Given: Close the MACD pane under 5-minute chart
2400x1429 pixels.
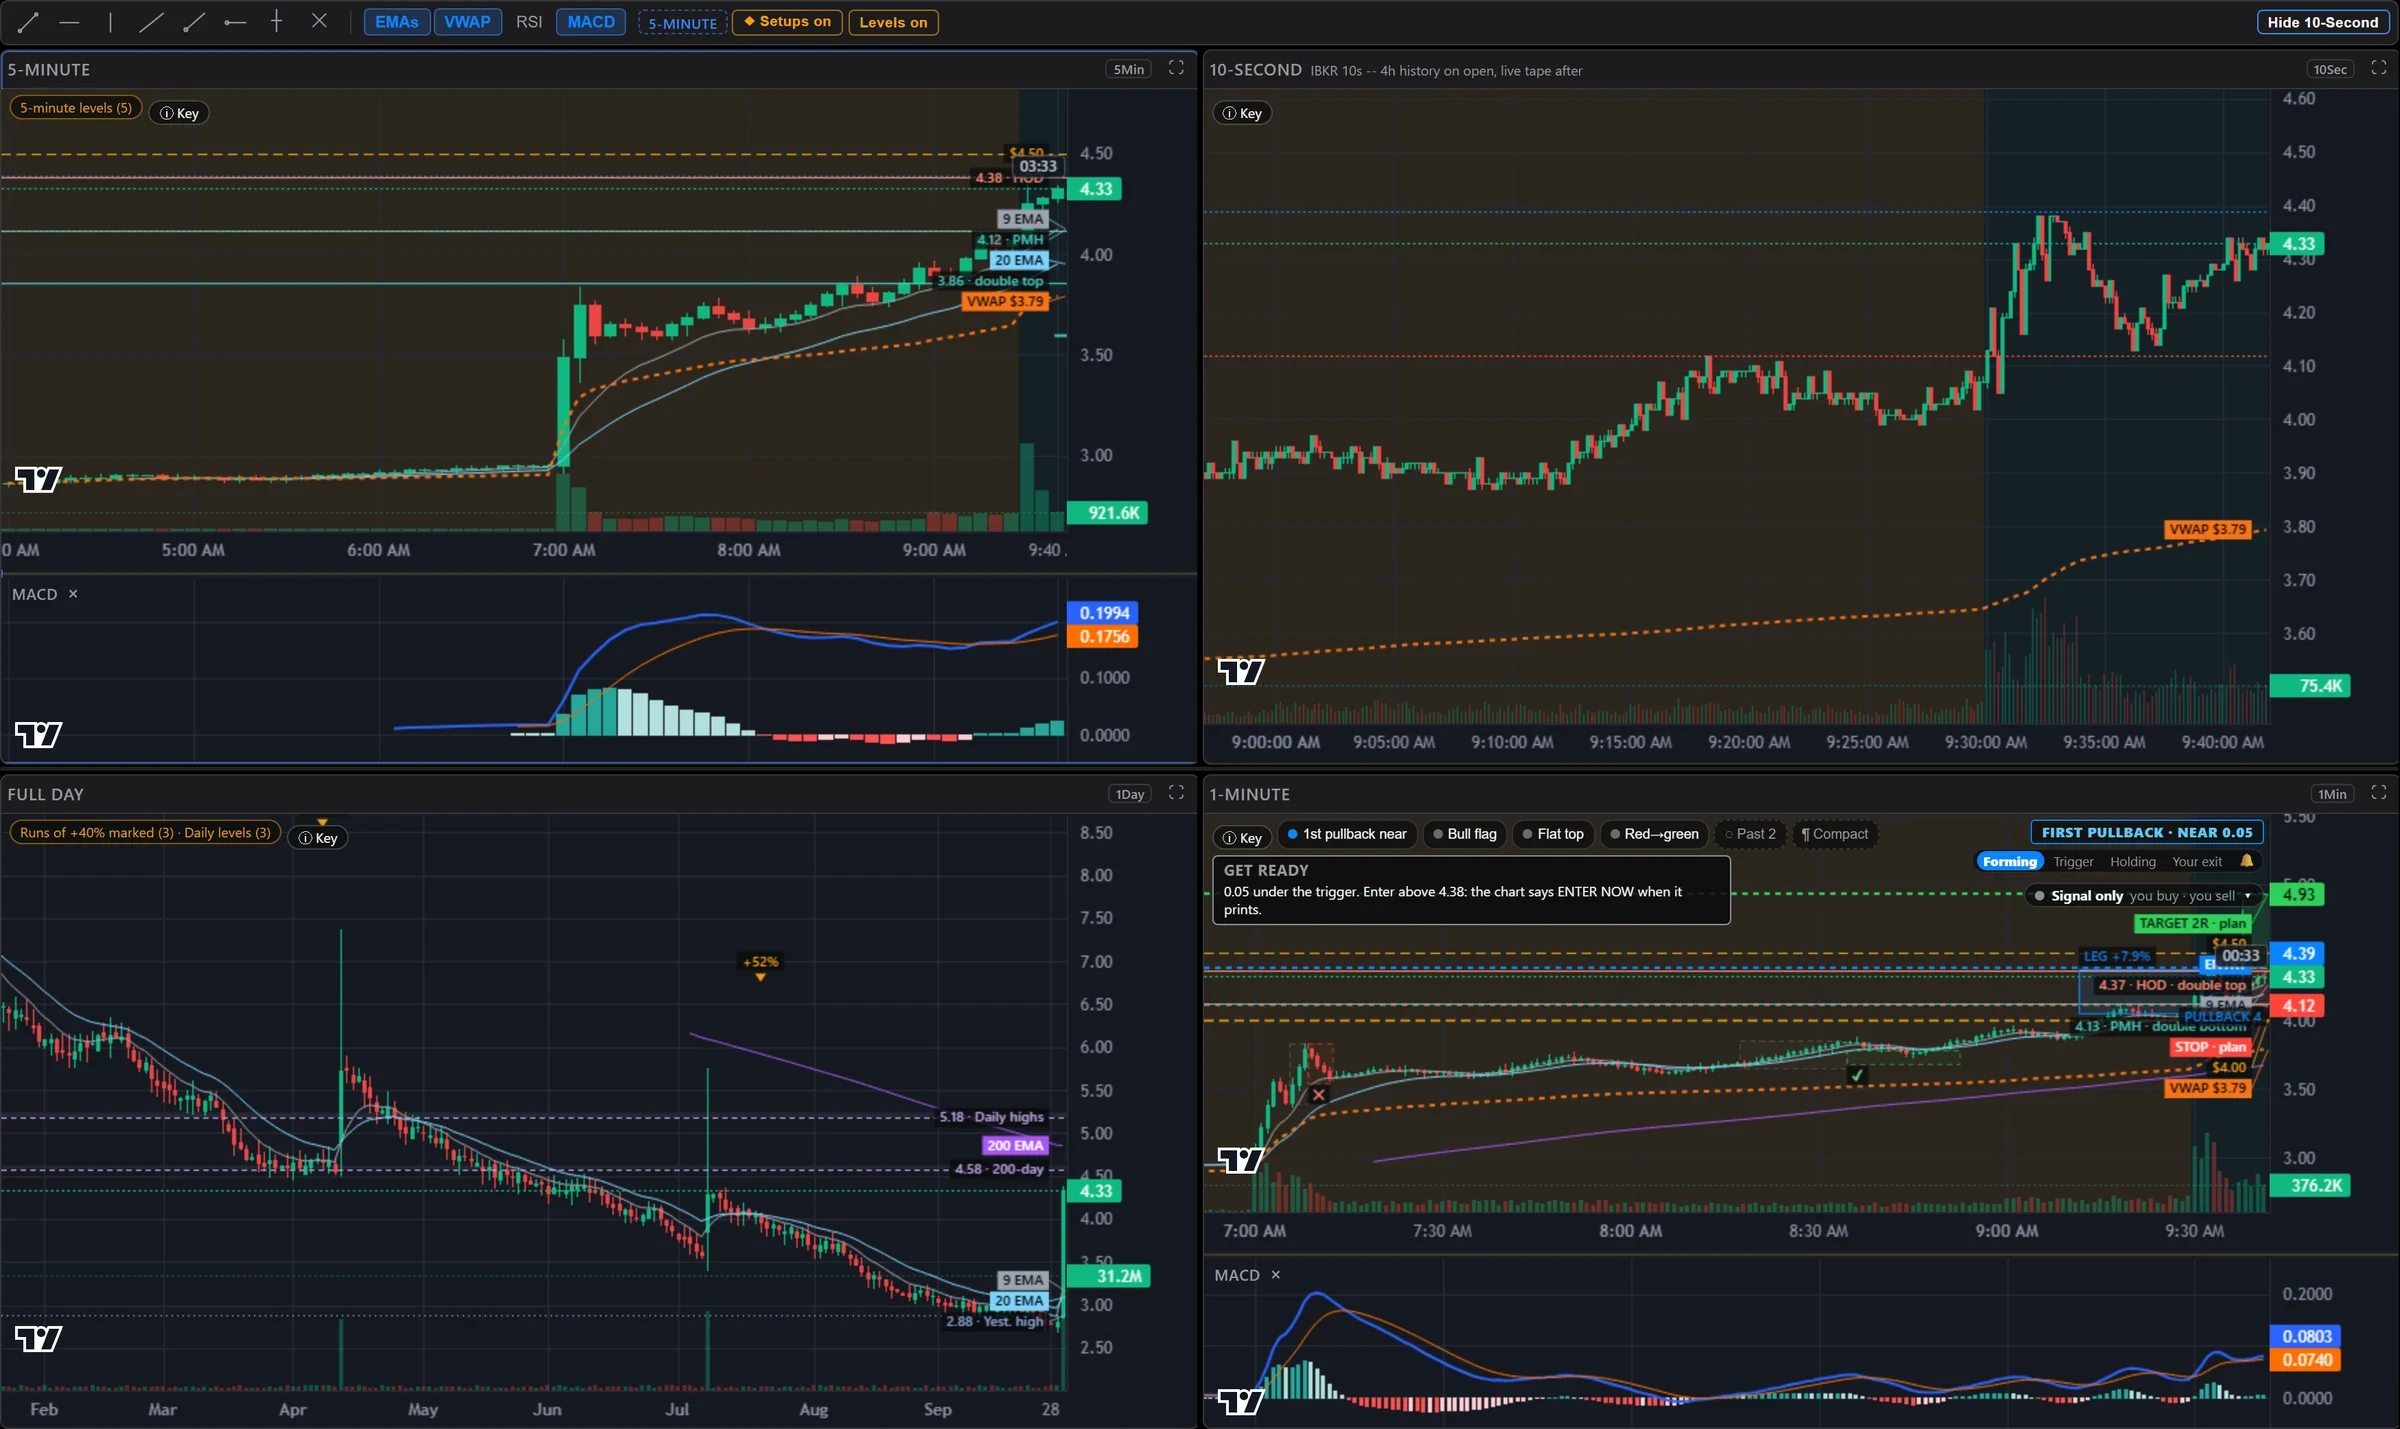Looking at the screenshot, I should 73,594.
